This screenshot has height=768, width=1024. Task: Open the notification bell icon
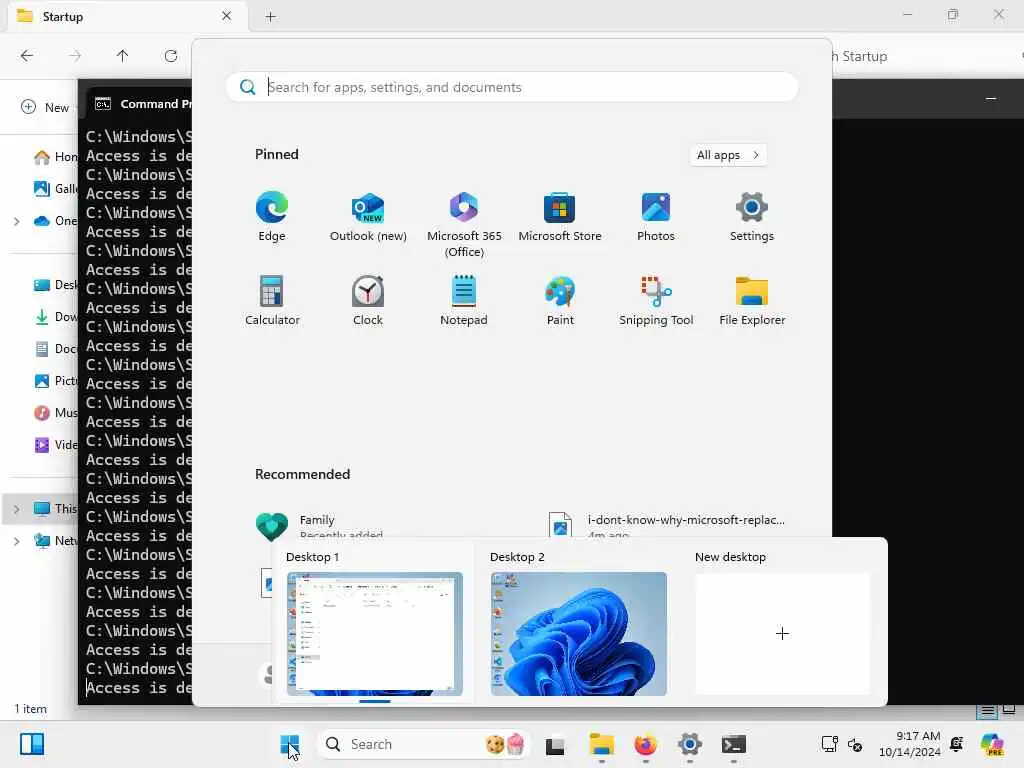pyautogui.click(x=957, y=744)
